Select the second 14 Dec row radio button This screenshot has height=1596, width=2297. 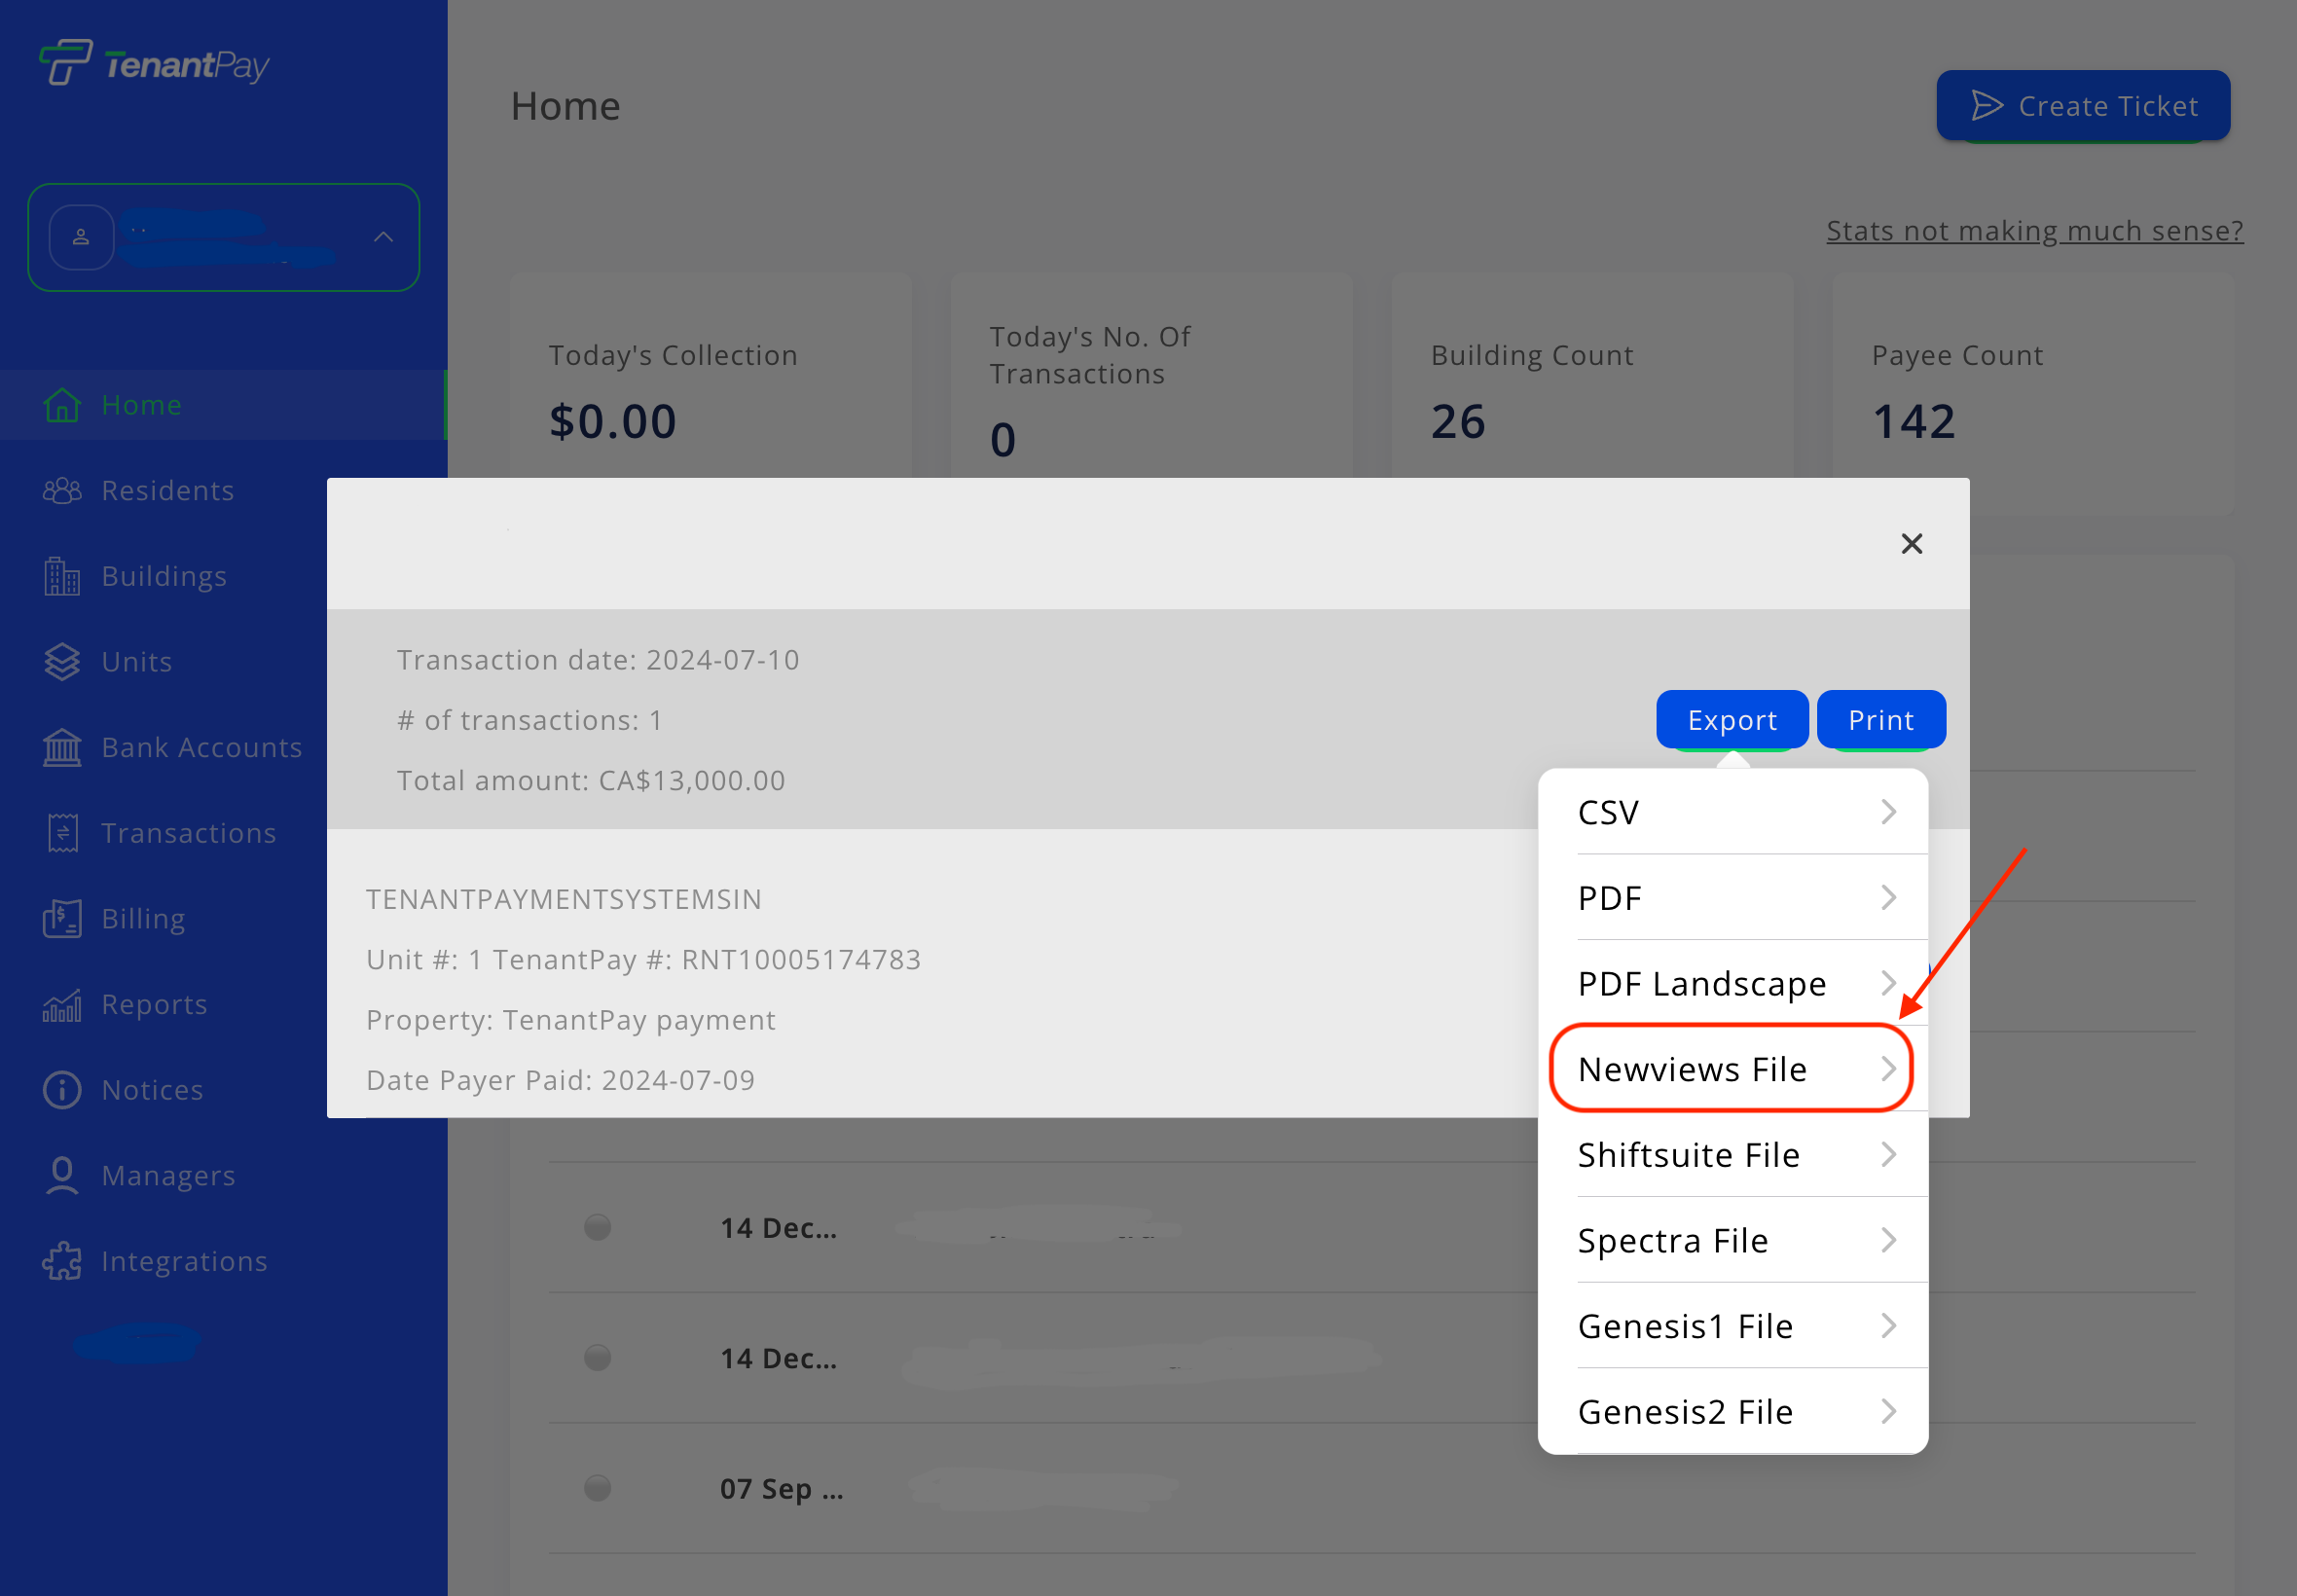tap(597, 1357)
